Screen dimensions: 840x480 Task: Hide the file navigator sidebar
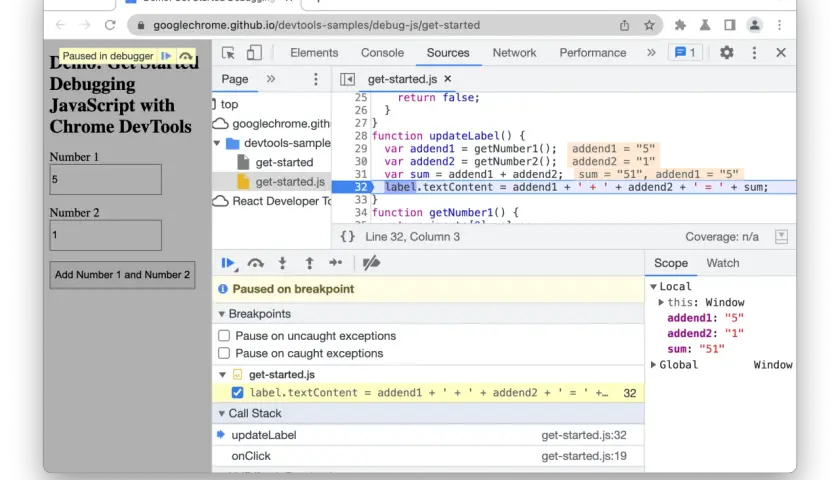347,79
